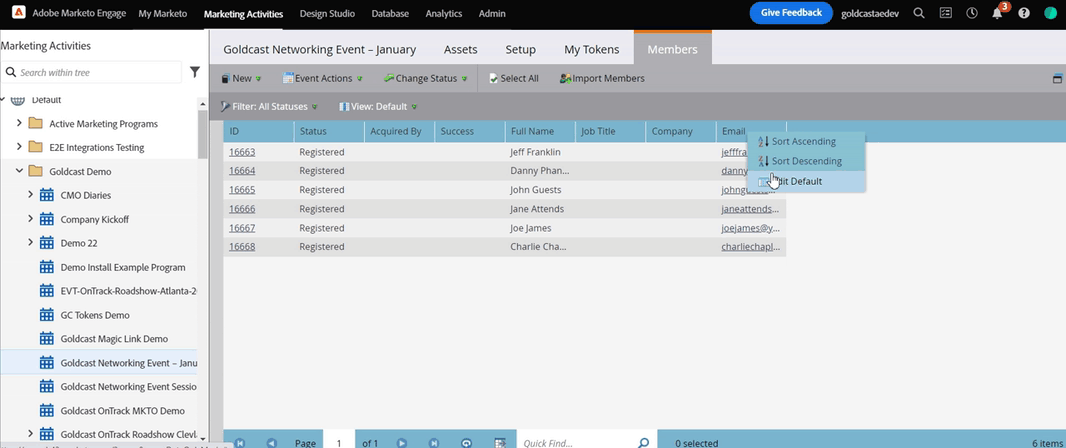The height and width of the screenshot is (448, 1066).
Task: Focus the Search within tree field
Action: click(92, 72)
